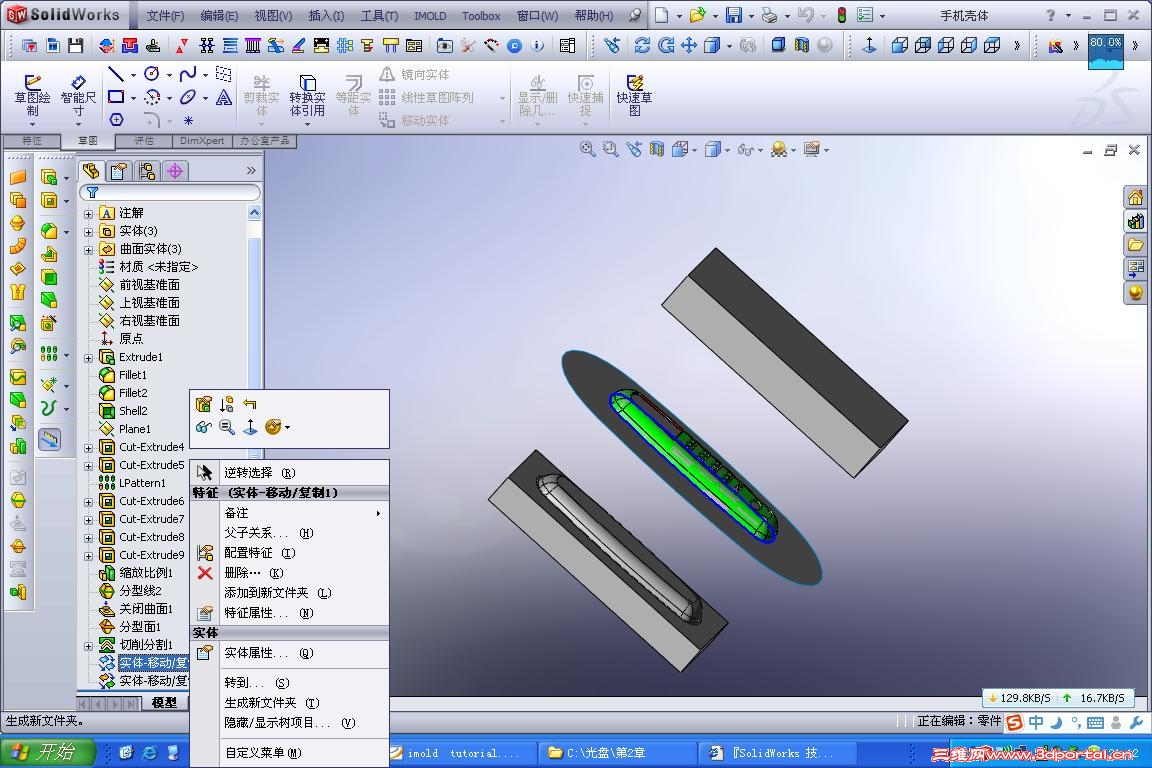
Task: Pick the Ellipse sketch tool
Action: 188,96
